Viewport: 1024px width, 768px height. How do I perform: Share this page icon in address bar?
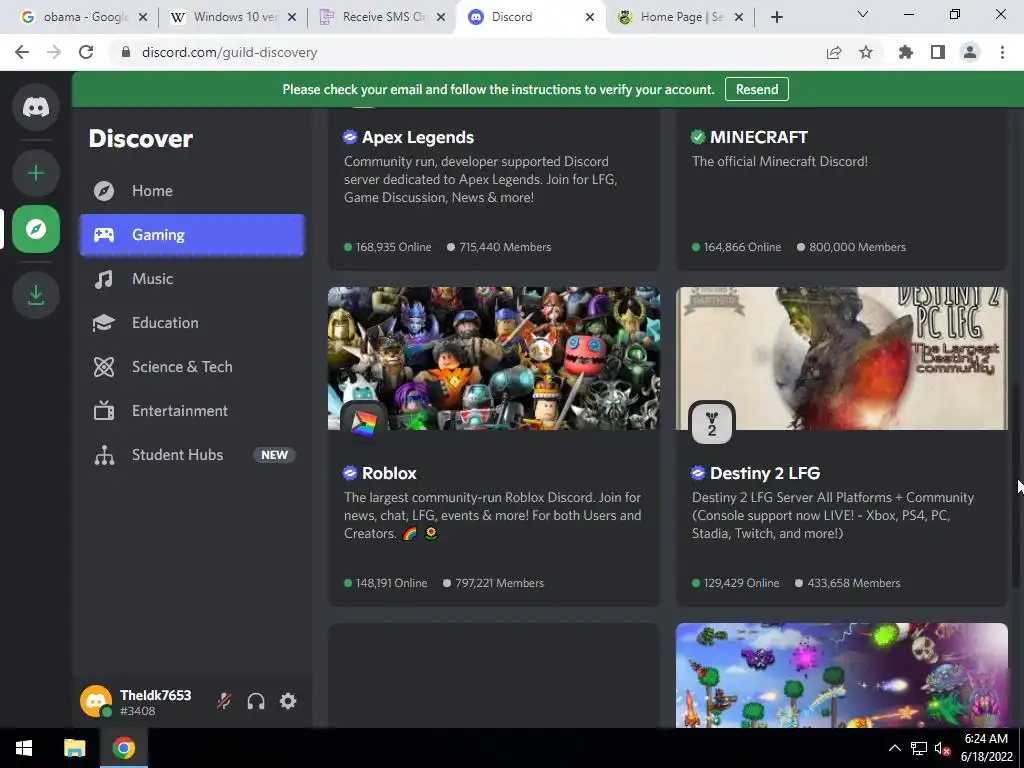pyautogui.click(x=834, y=52)
